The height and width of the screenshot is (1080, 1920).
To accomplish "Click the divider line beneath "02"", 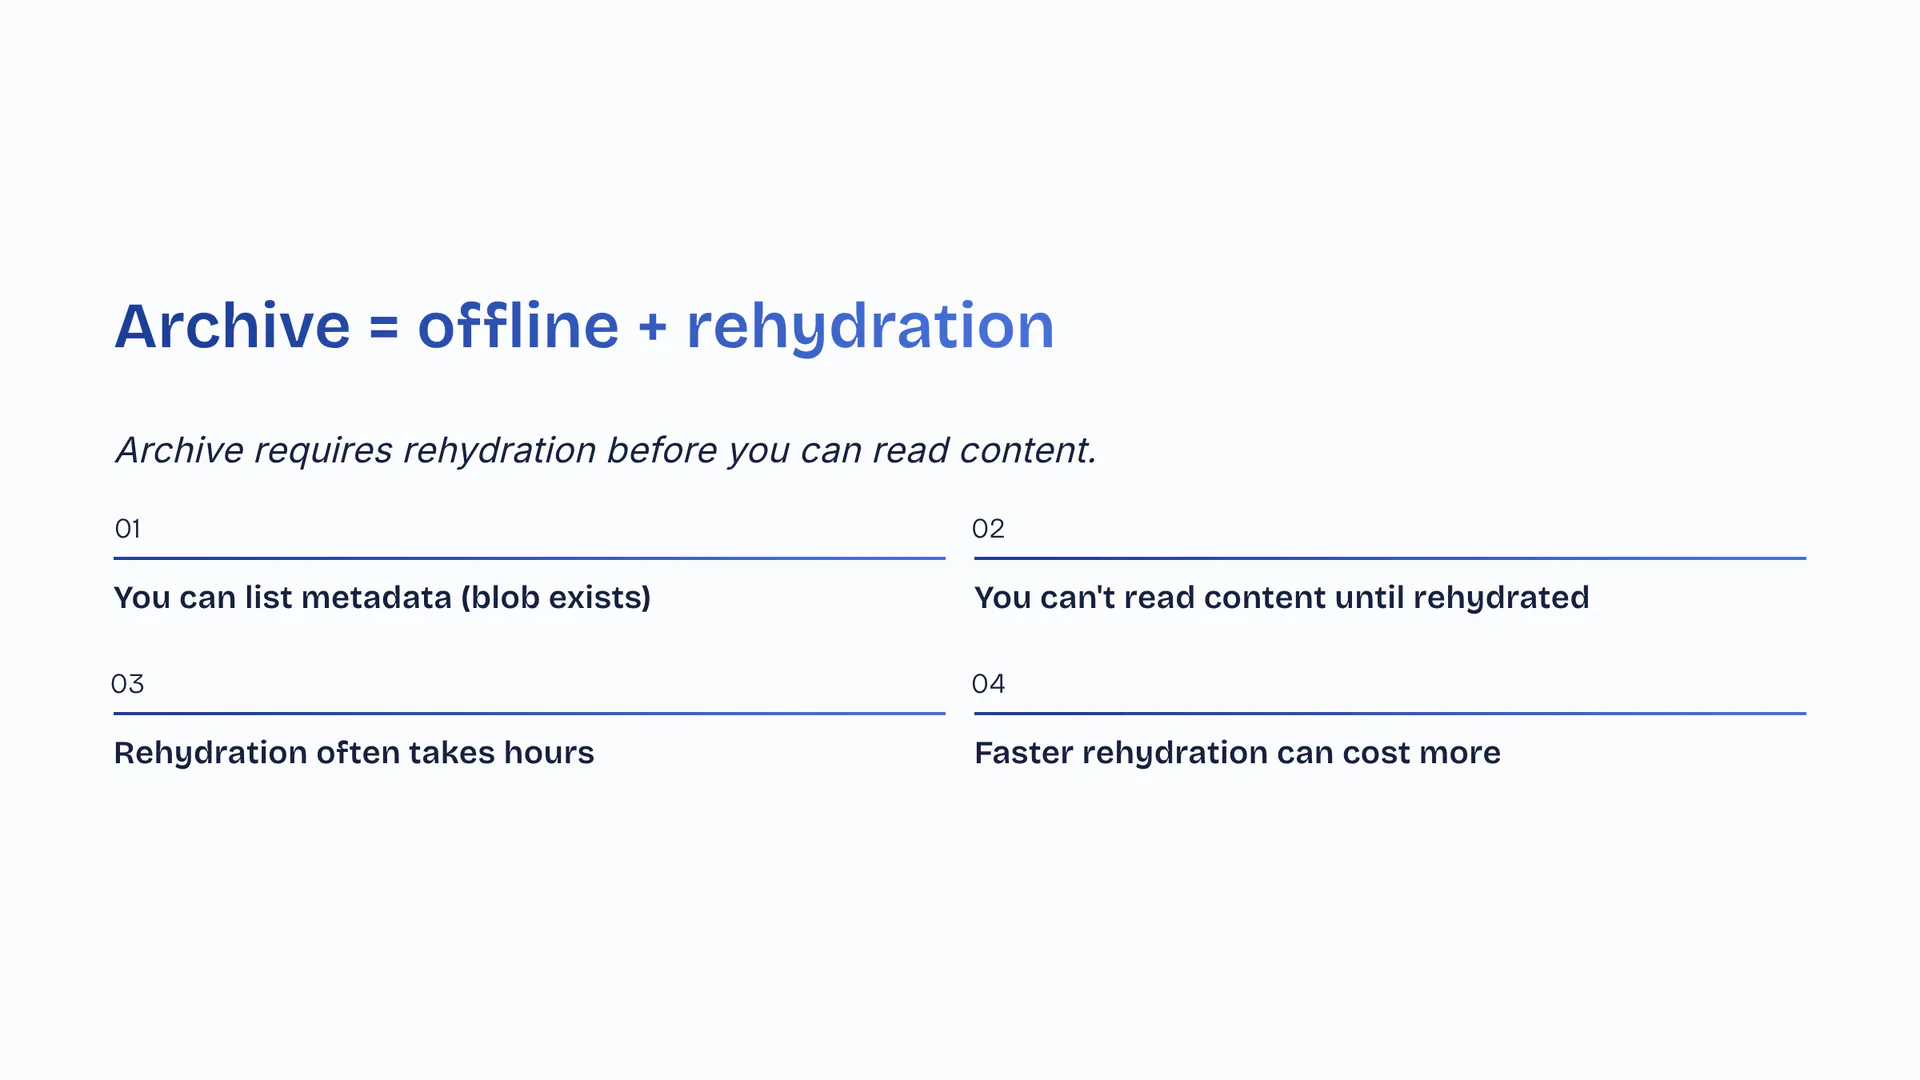I will (1390, 558).
